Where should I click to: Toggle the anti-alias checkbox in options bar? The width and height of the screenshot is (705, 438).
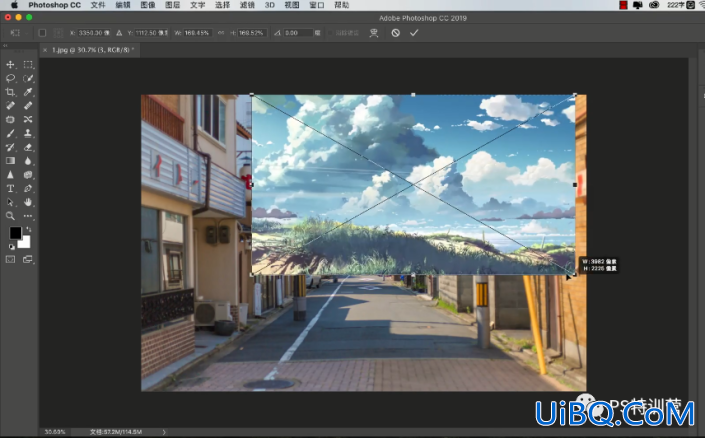pyautogui.click(x=330, y=33)
